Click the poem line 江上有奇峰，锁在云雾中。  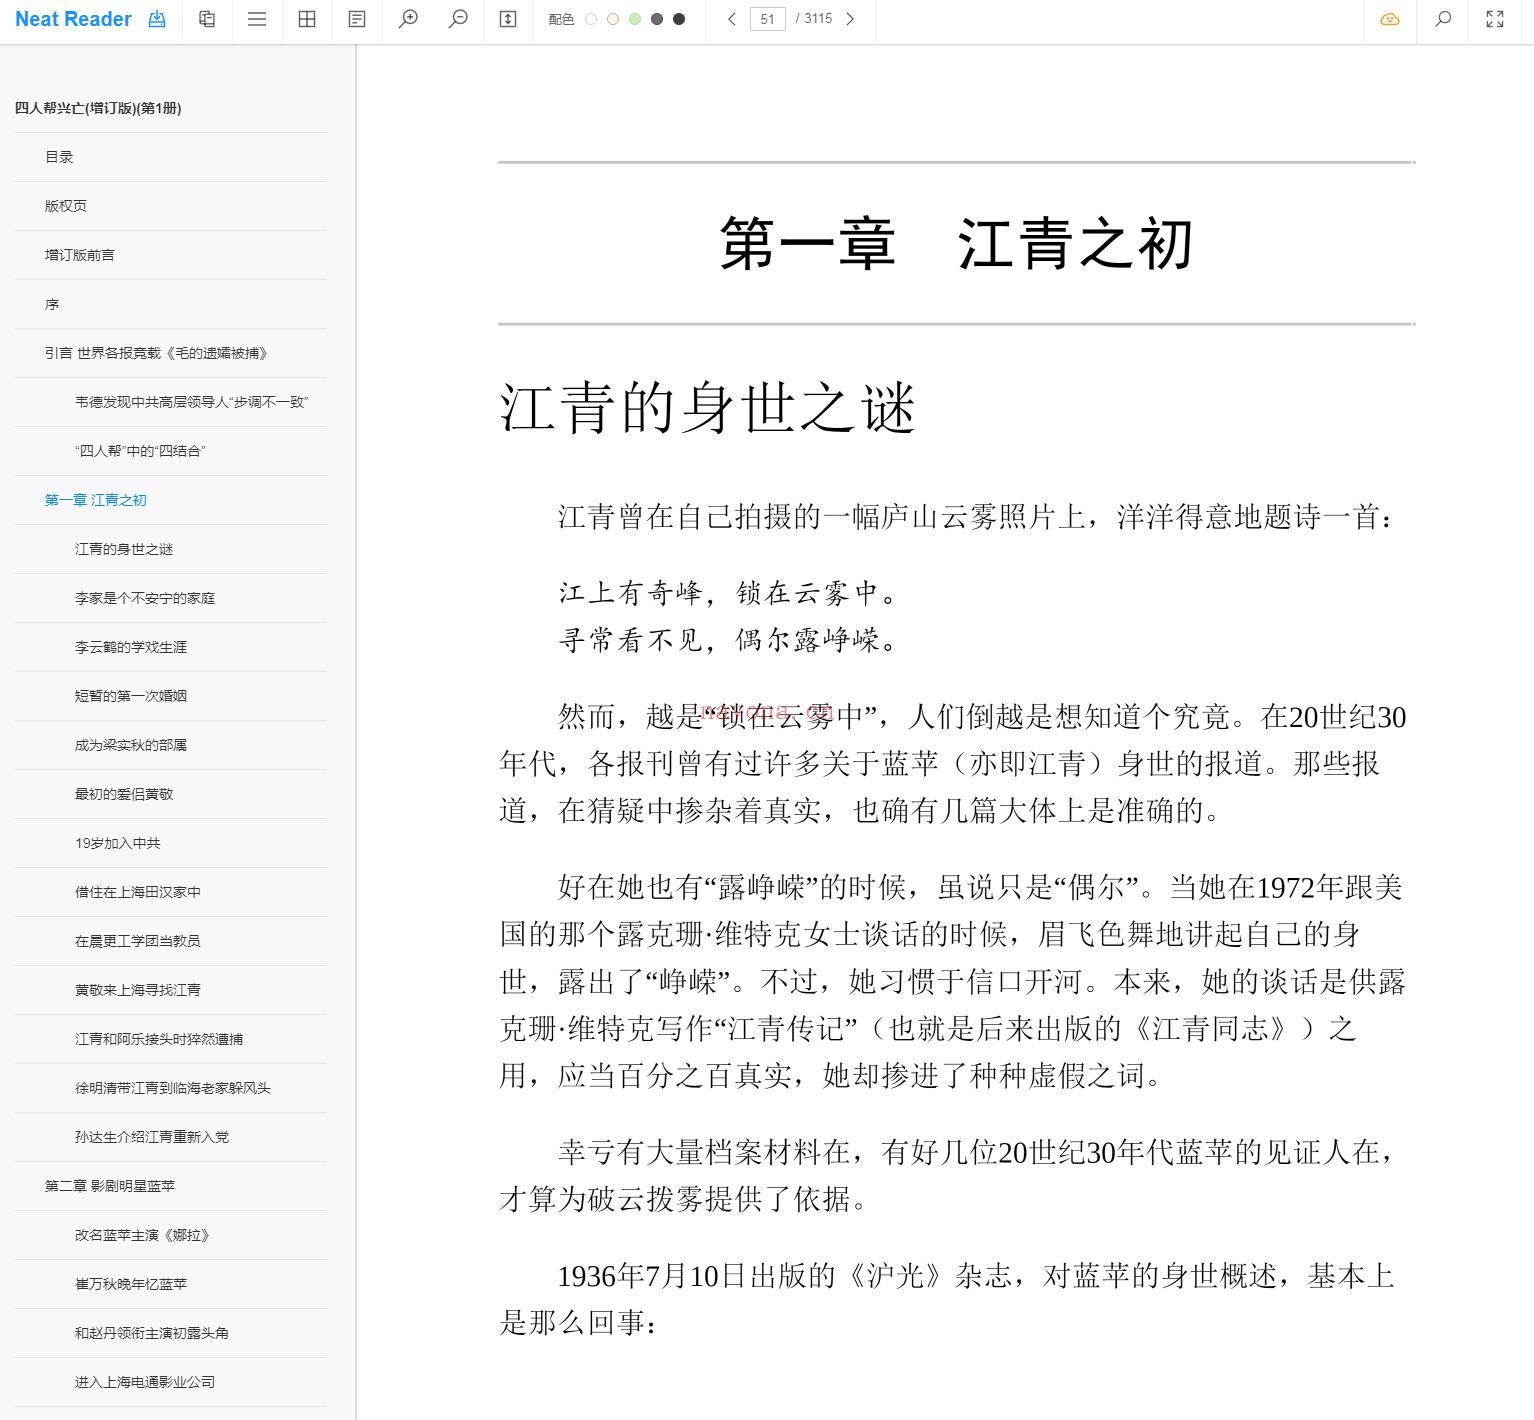(728, 593)
